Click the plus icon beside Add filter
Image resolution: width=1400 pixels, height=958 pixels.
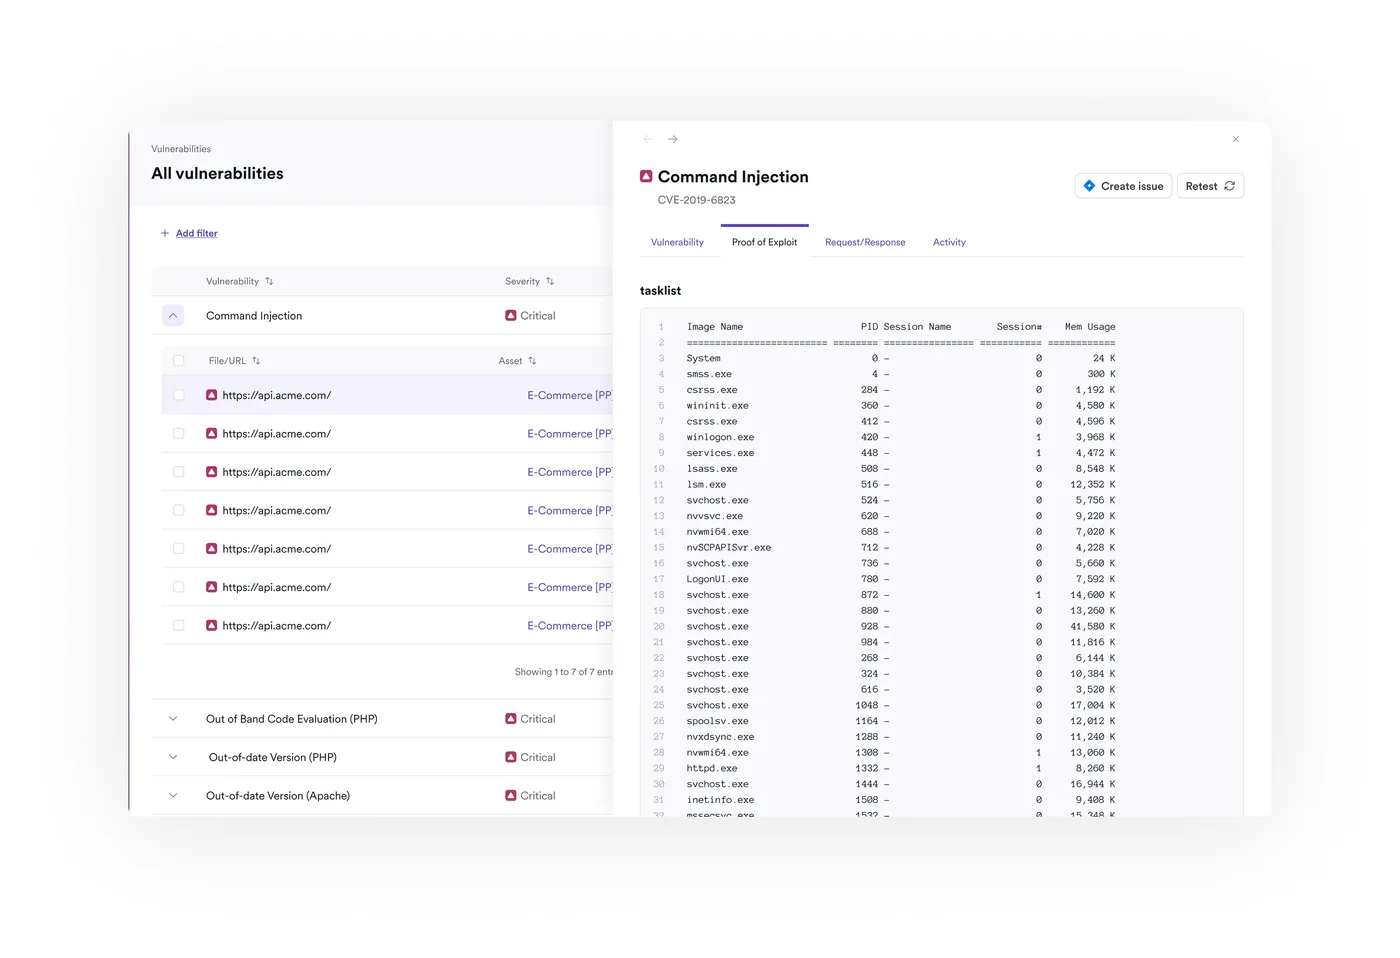pos(165,233)
